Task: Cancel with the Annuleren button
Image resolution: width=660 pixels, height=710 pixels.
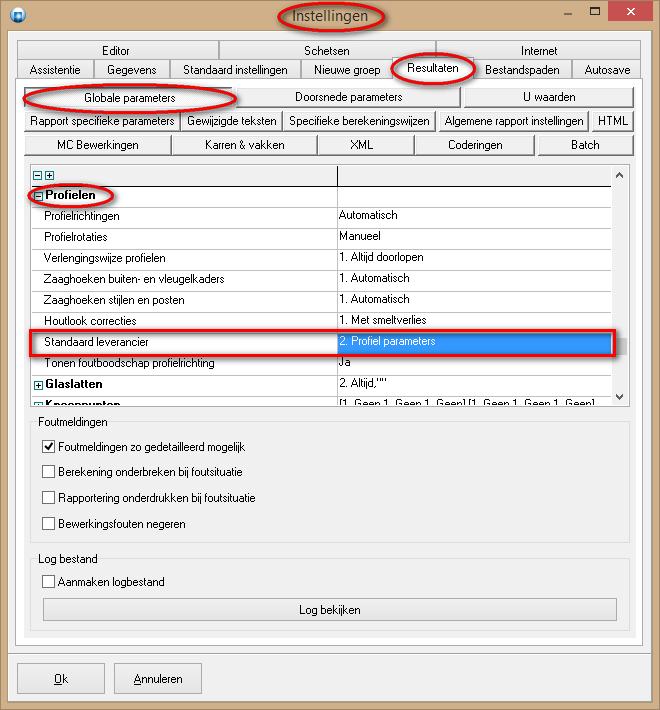Action: (x=158, y=678)
